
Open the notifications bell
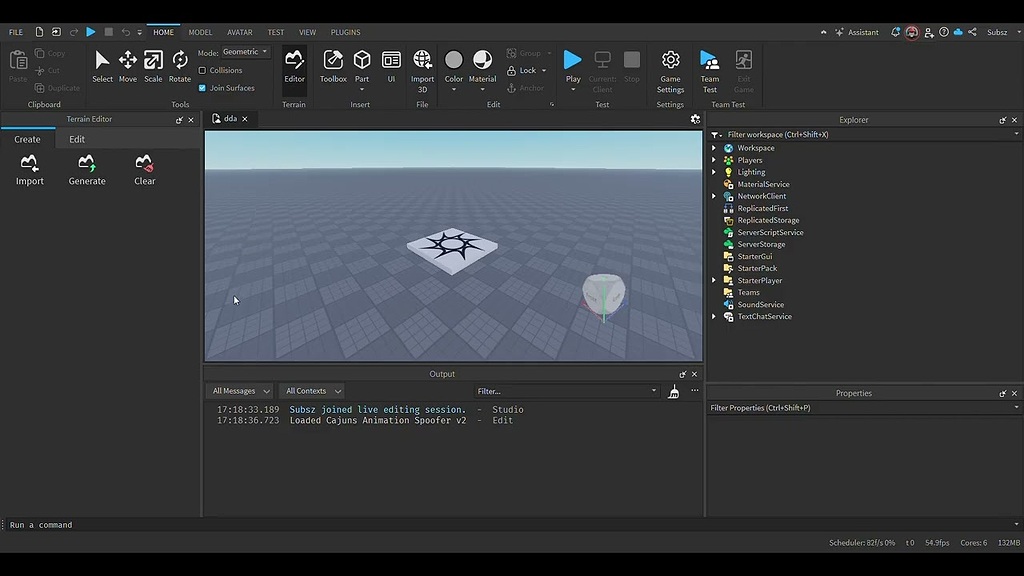[x=895, y=32]
